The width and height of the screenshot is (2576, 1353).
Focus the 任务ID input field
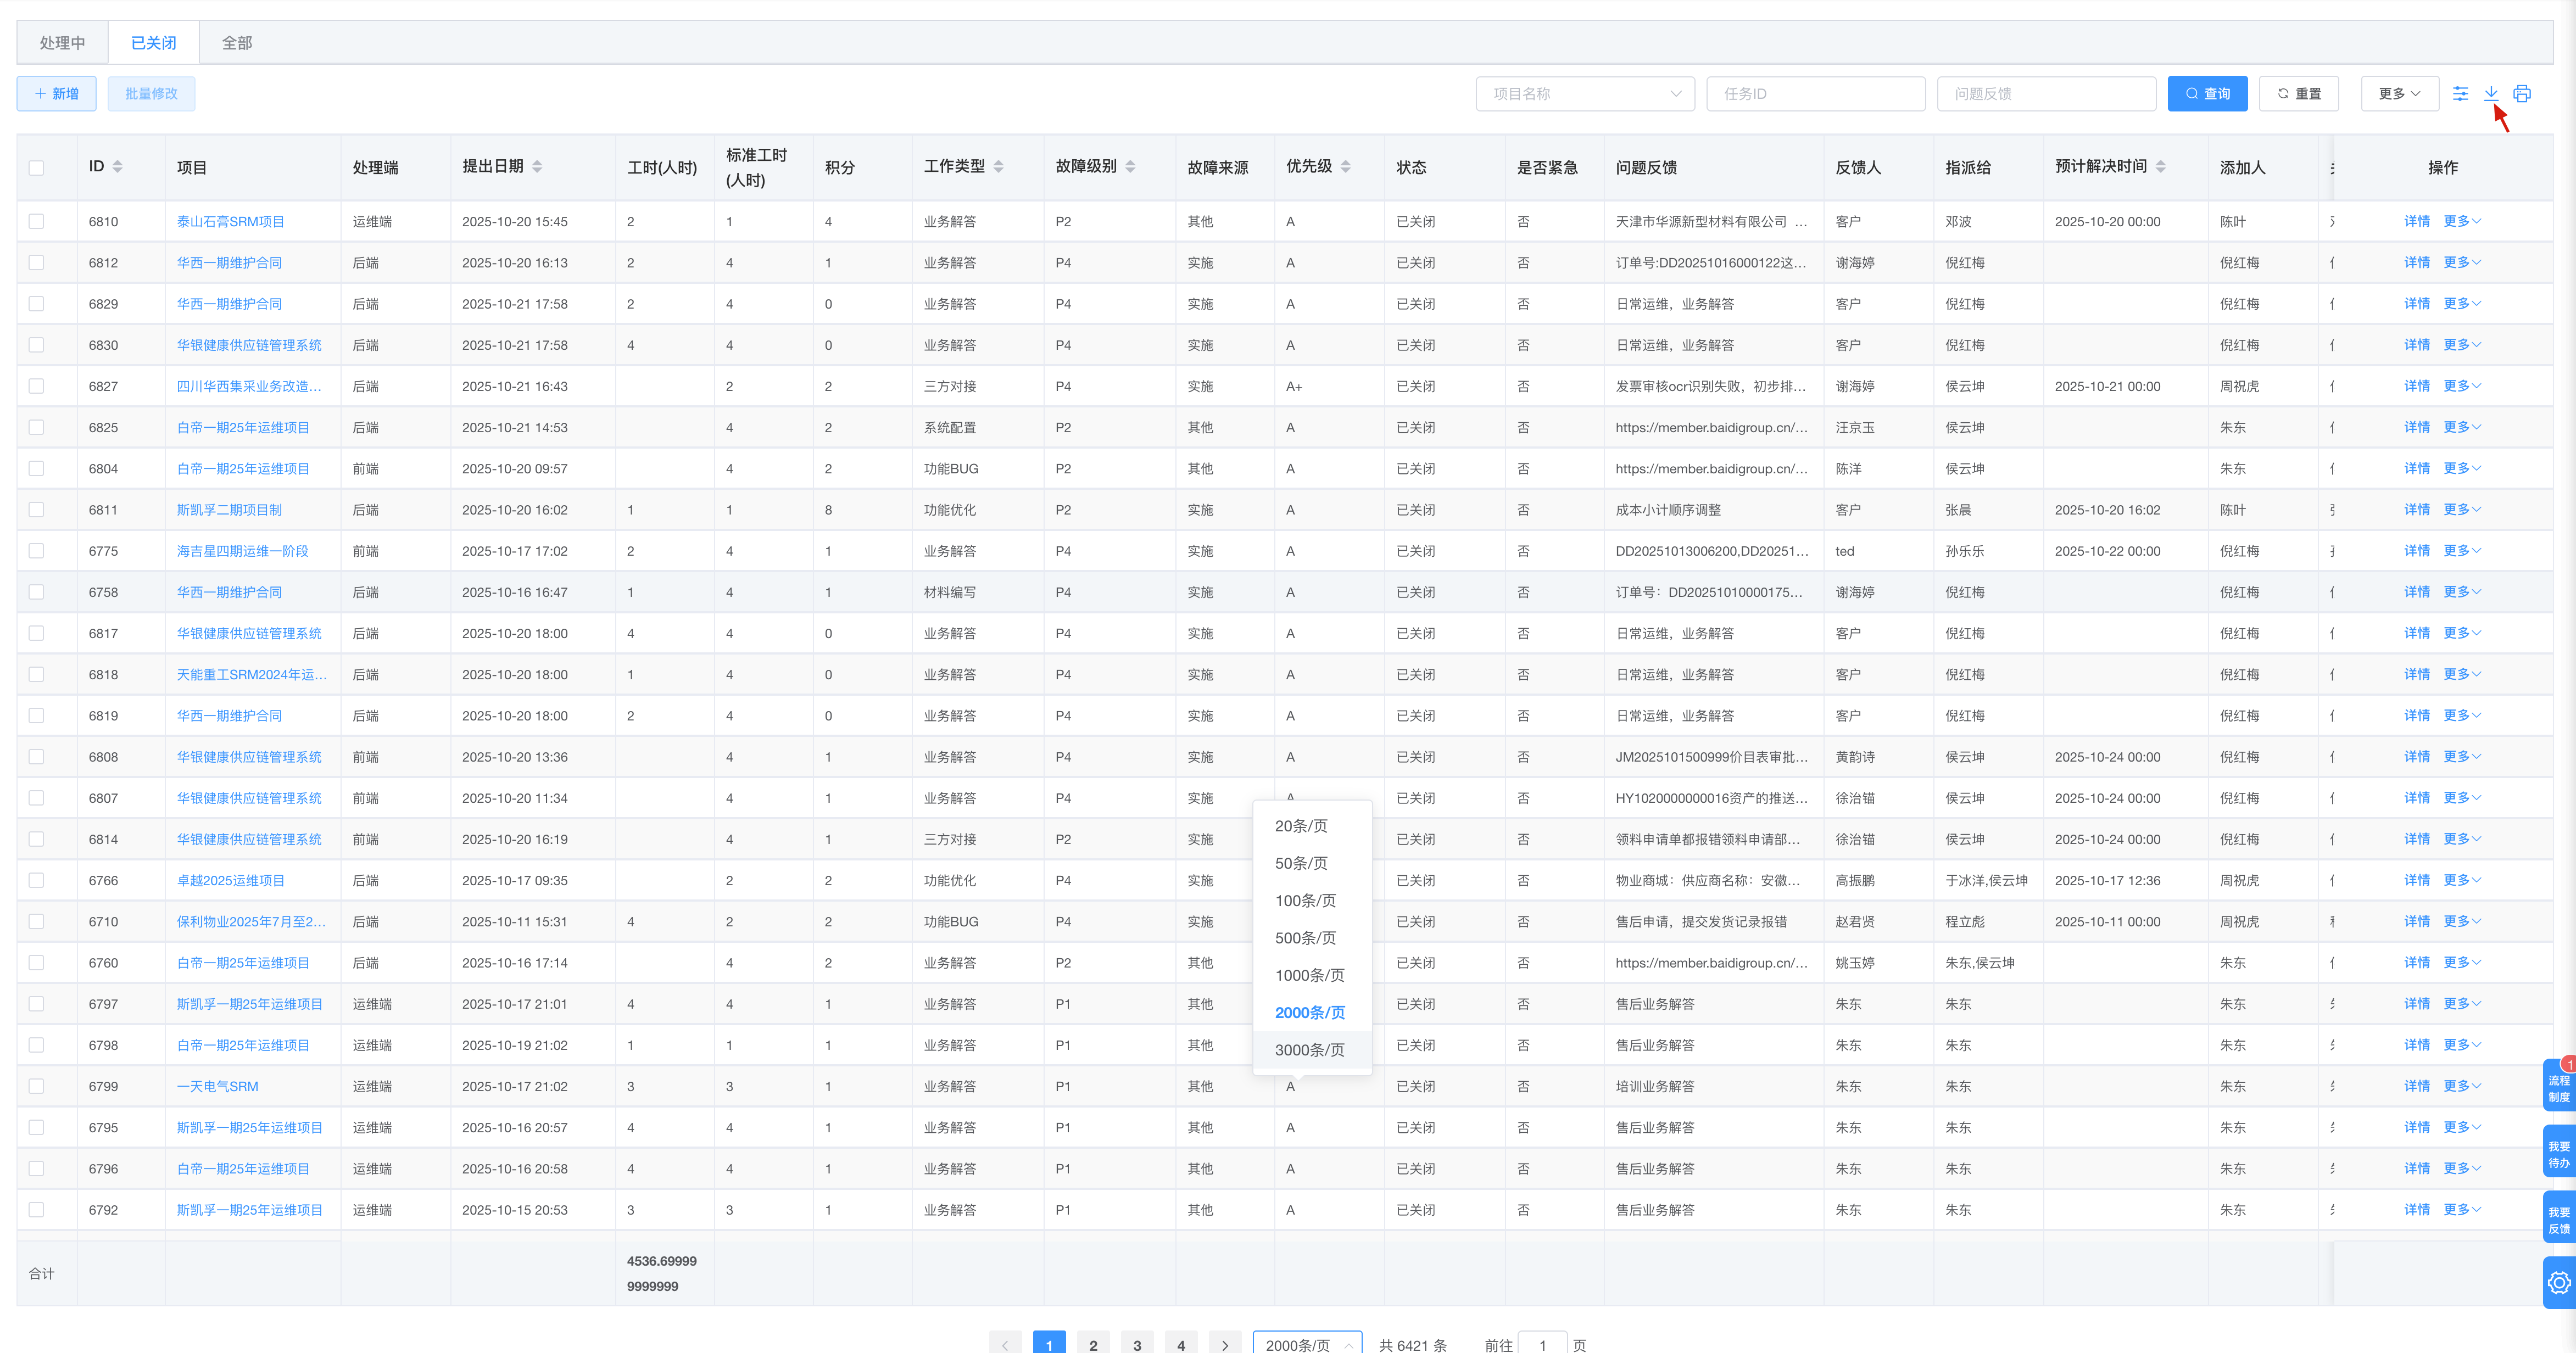(1815, 94)
